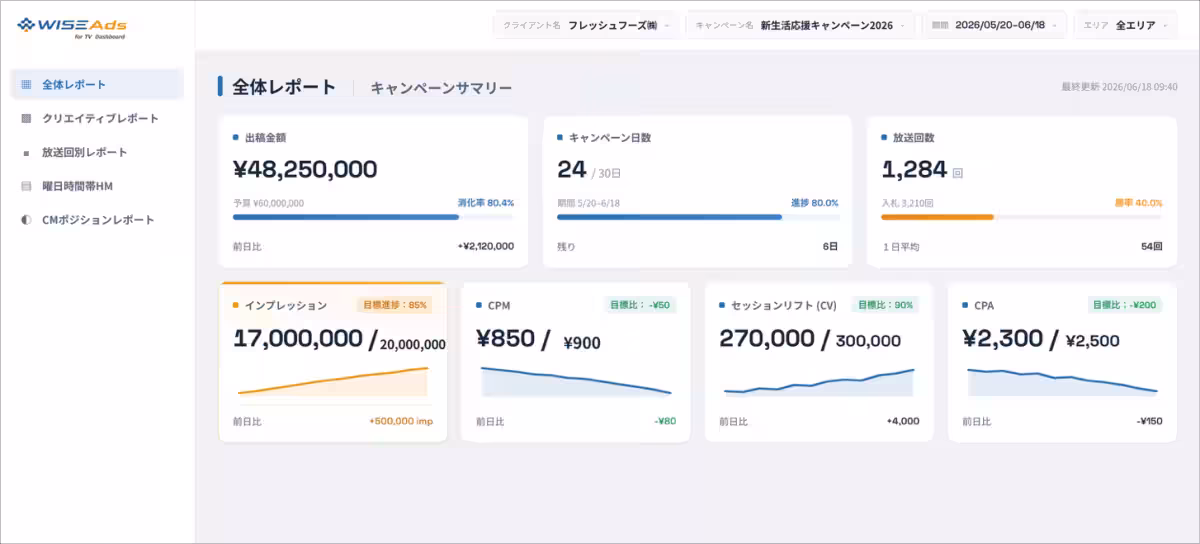The width and height of the screenshot is (1200, 544).
Task: Click the 勝率 40.0% label
Action: (1138, 202)
